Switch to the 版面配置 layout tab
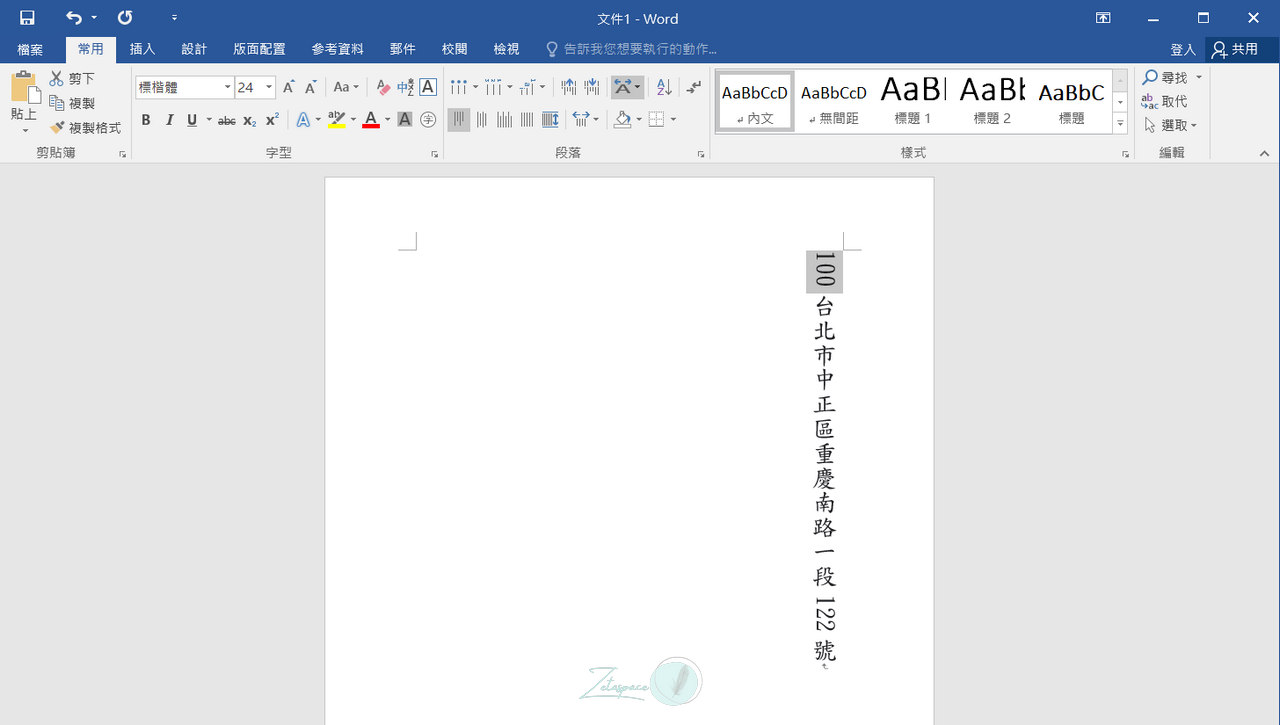 [259, 49]
